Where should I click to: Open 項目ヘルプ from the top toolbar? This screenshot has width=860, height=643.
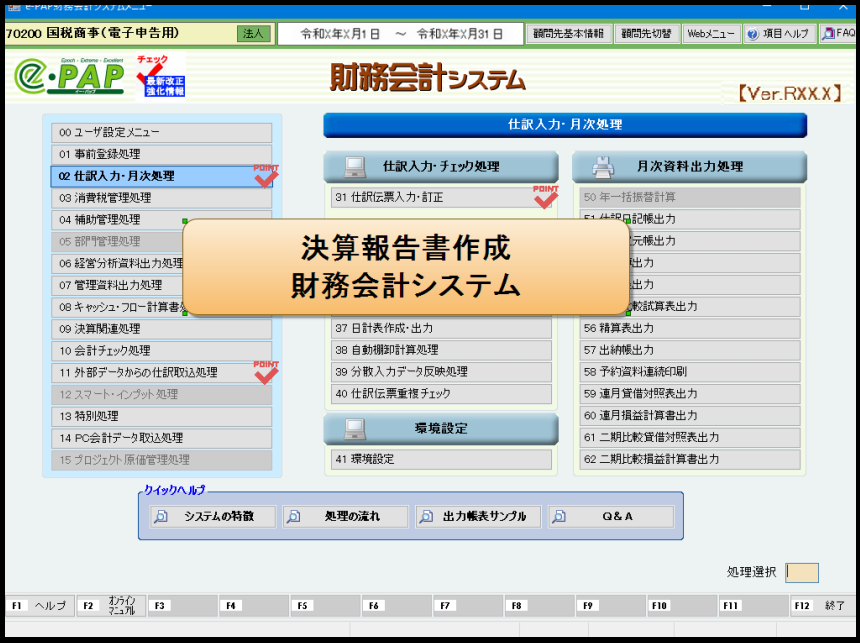(778, 34)
